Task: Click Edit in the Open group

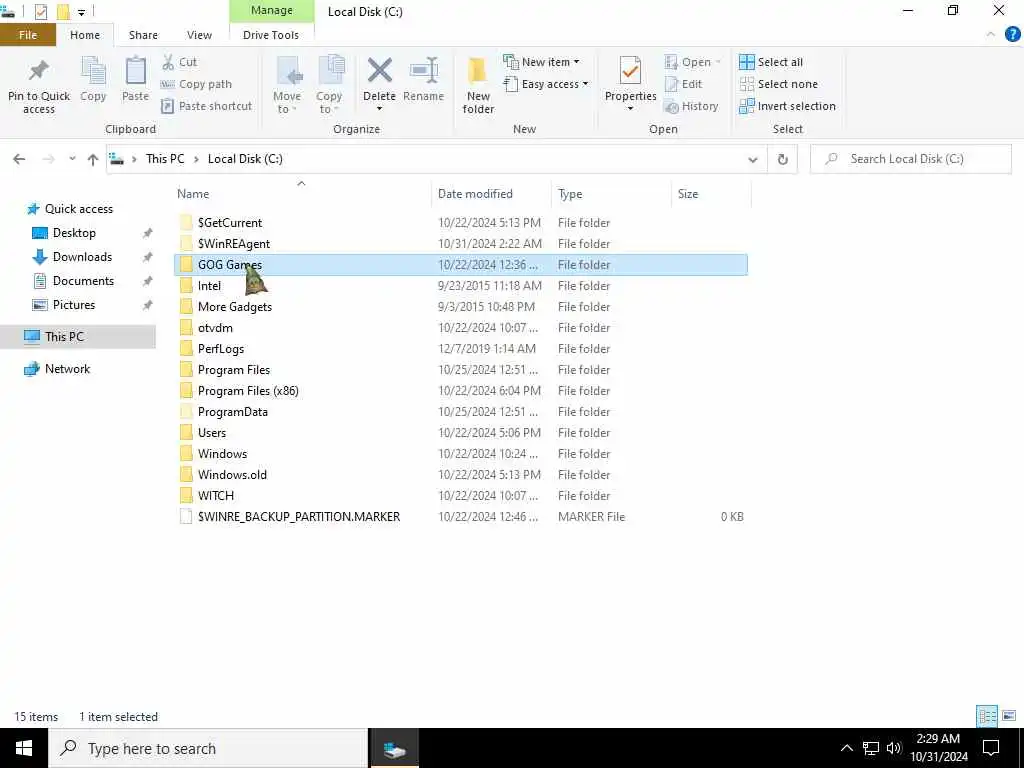Action: pyautogui.click(x=683, y=84)
